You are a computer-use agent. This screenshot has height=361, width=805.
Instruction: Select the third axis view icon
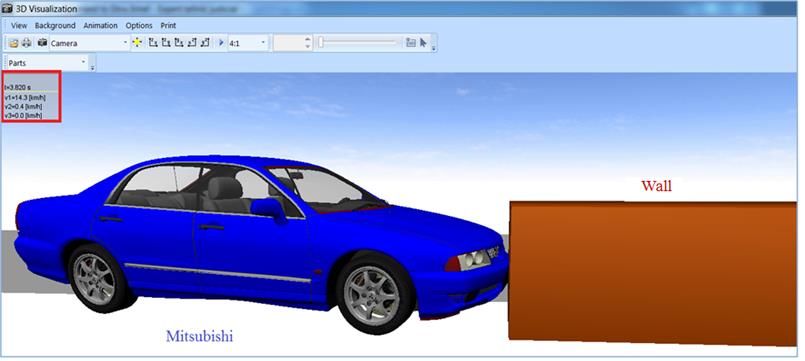coord(179,43)
